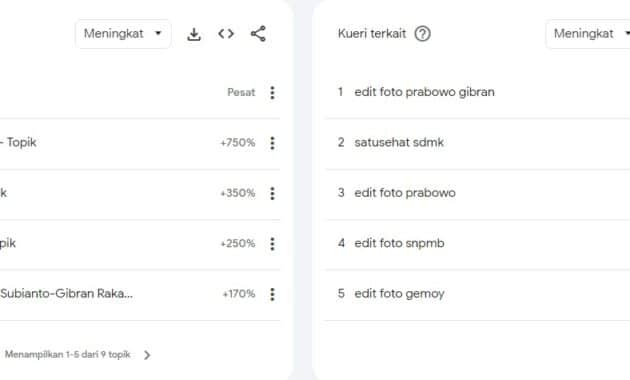This screenshot has width=630, height=380.
Task: Open the Kueri terkait help icon
Action: click(422, 34)
